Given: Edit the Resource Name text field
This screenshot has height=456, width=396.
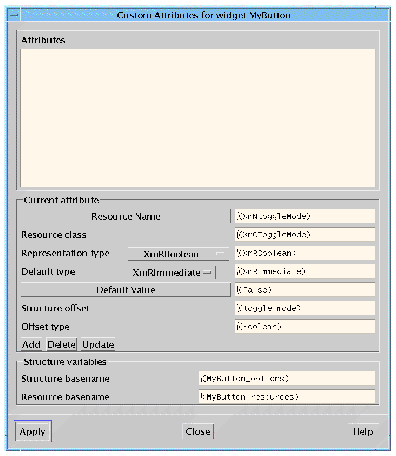Looking at the screenshot, I should 305,216.
